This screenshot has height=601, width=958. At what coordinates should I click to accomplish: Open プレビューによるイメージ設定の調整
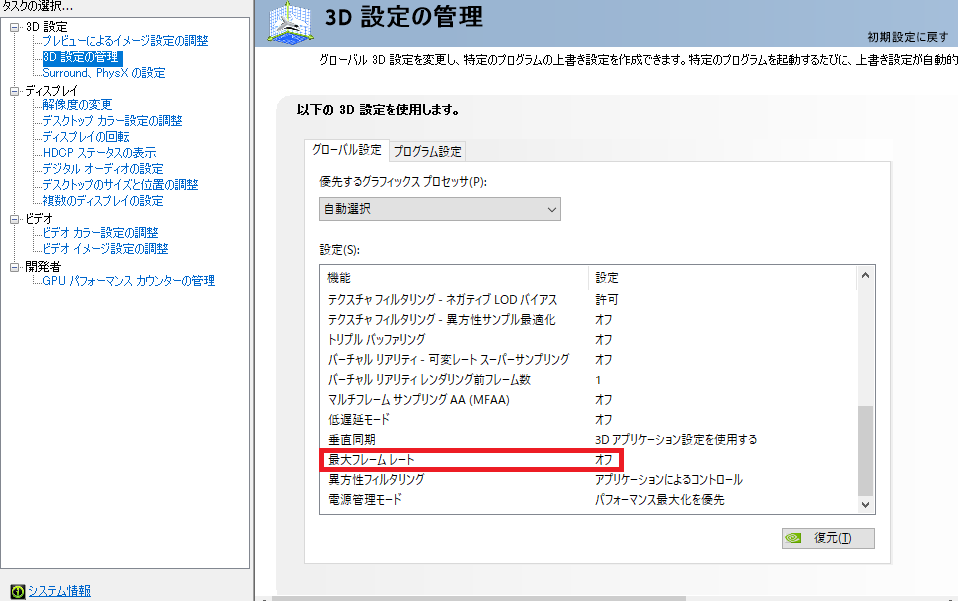125,41
